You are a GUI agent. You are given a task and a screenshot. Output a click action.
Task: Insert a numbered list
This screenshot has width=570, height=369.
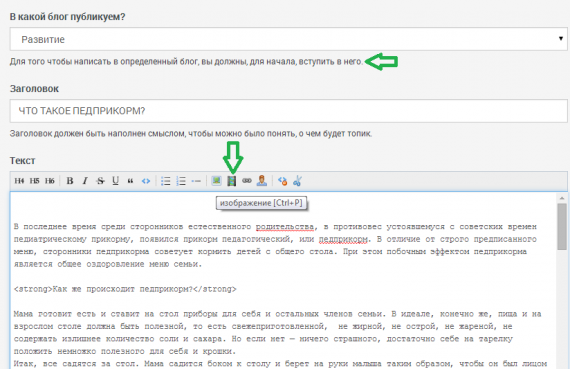click(x=181, y=181)
